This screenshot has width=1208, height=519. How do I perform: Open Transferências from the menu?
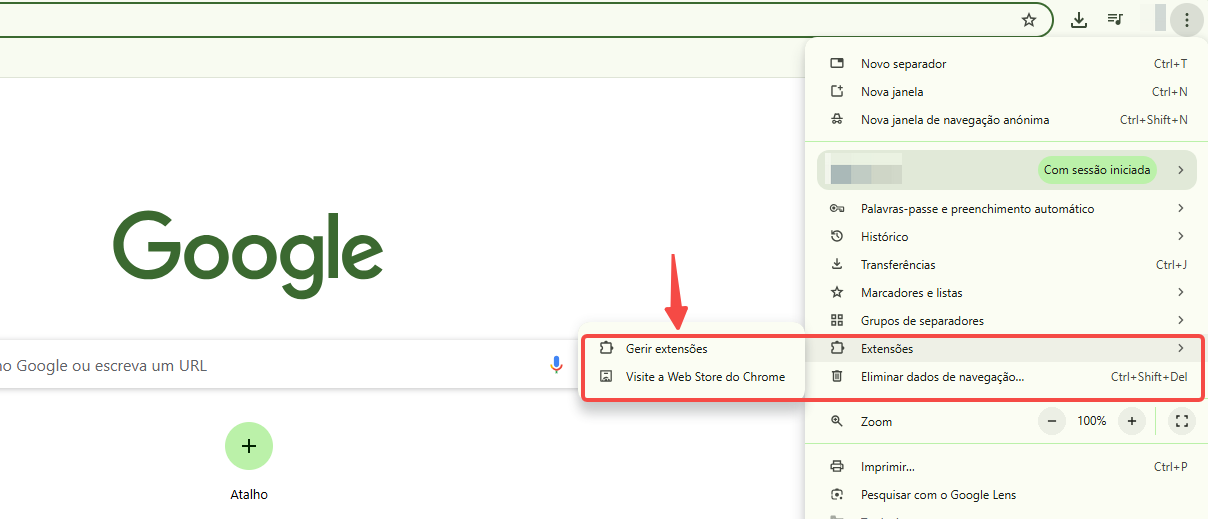point(1007,264)
